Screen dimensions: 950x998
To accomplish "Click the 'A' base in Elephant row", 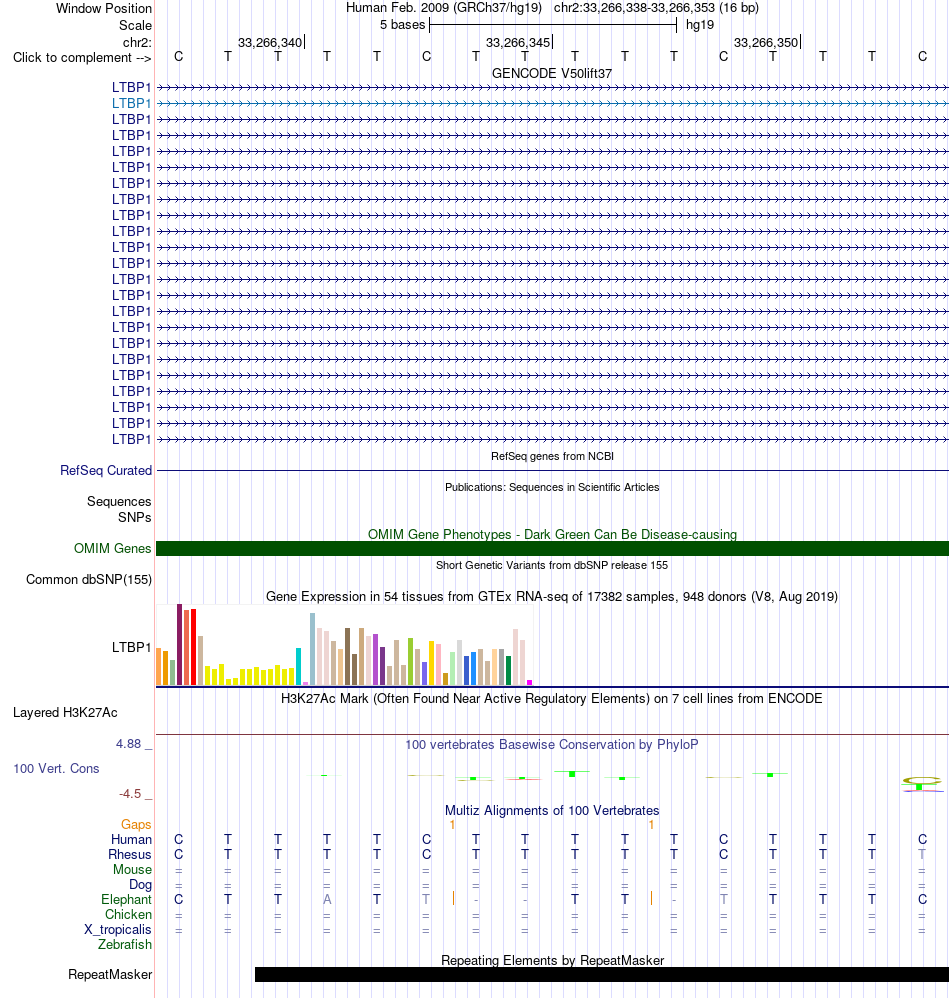I will (x=327, y=899).
